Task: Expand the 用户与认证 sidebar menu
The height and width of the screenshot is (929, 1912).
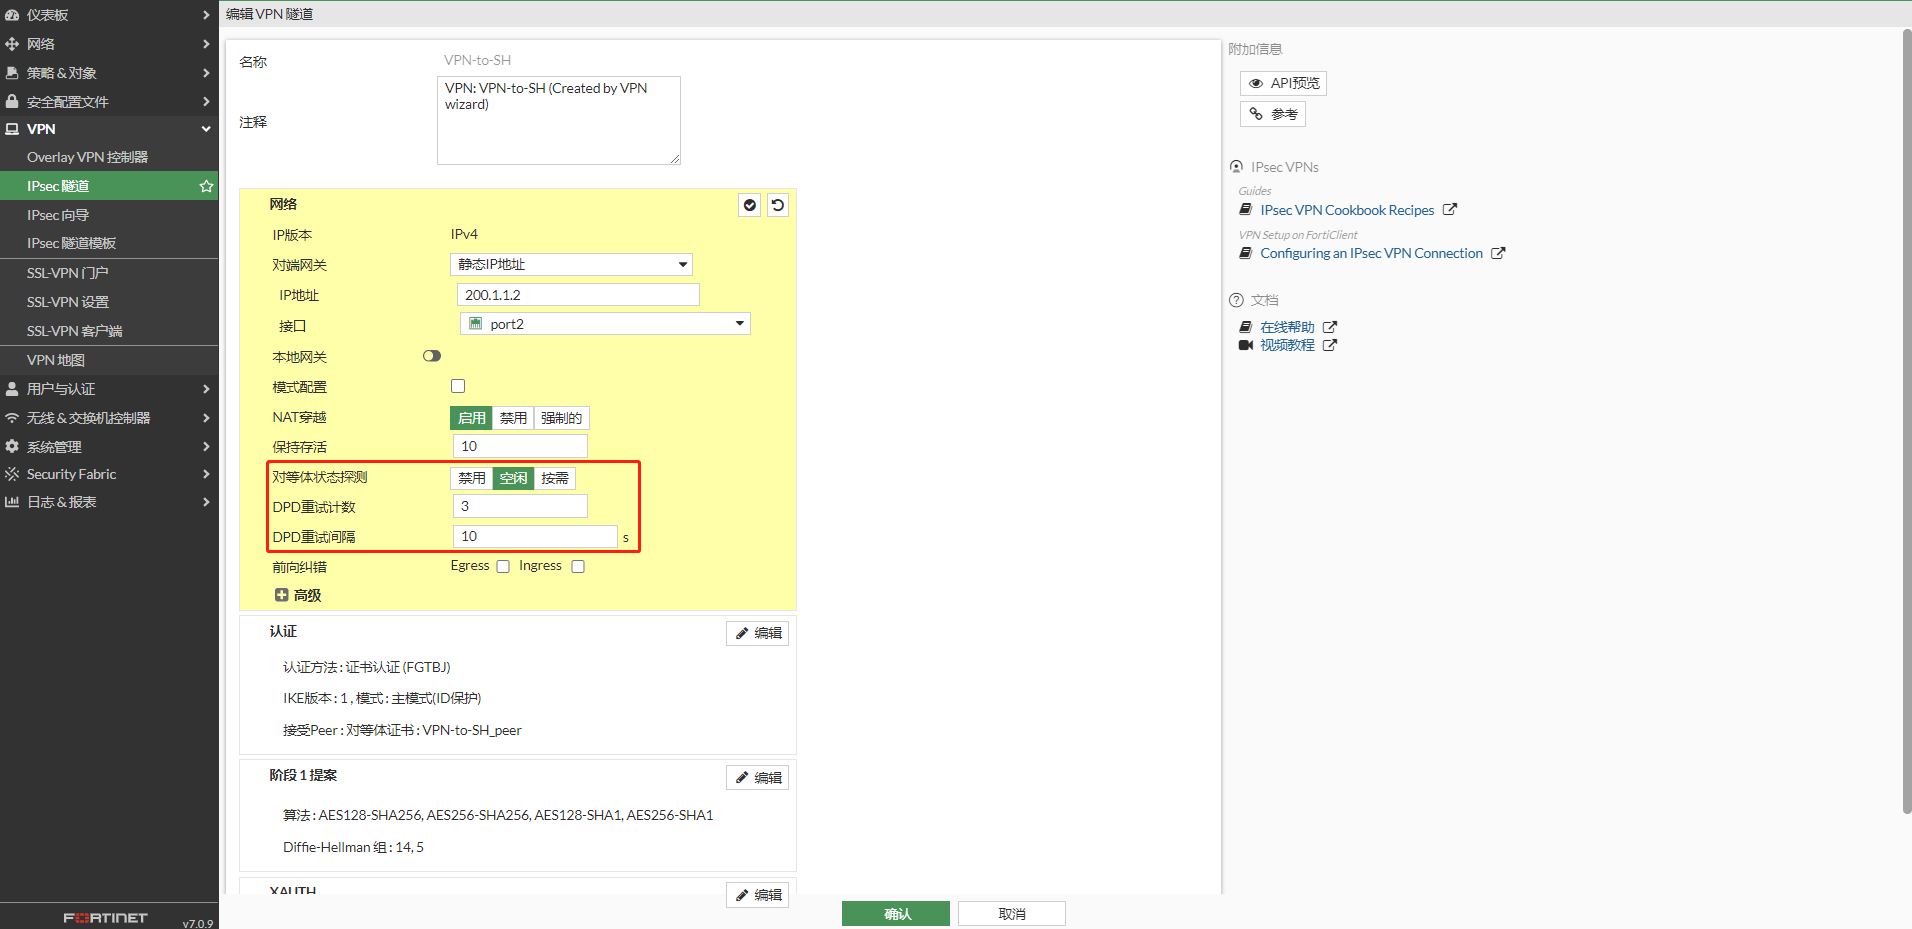Action: pyautogui.click(x=108, y=389)
